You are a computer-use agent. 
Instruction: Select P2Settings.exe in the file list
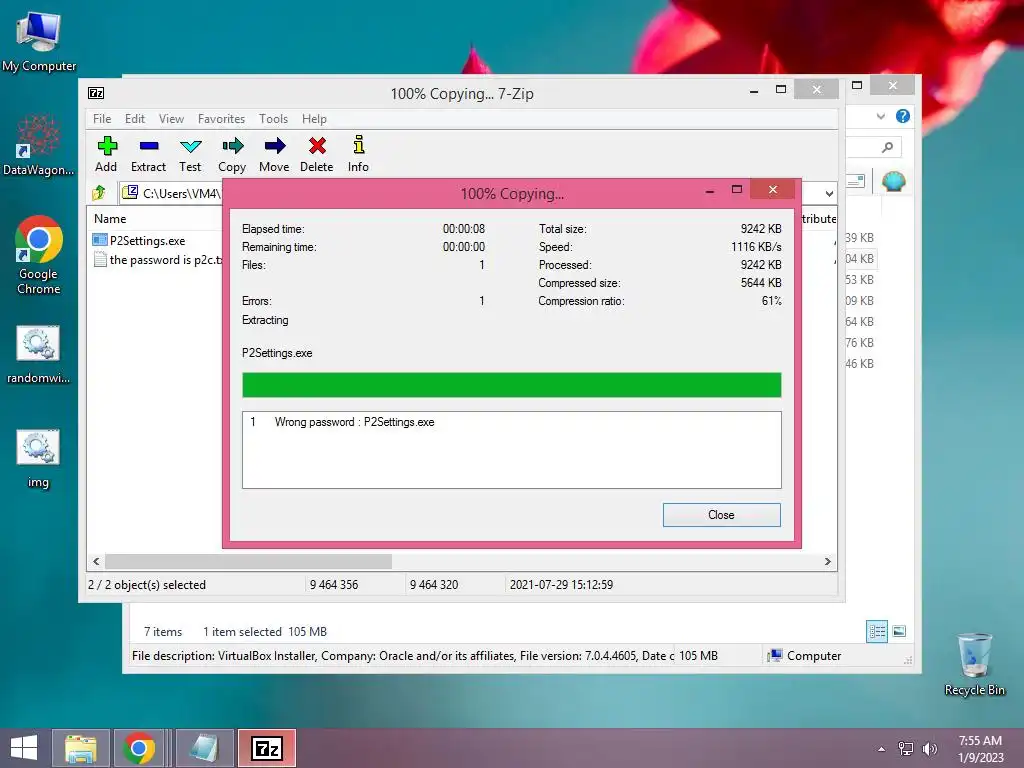[x=138, y=240]
